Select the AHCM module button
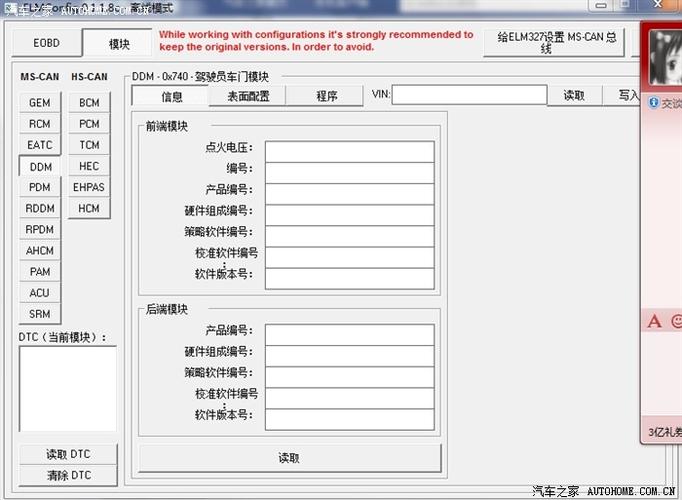 tap(40, 250)
